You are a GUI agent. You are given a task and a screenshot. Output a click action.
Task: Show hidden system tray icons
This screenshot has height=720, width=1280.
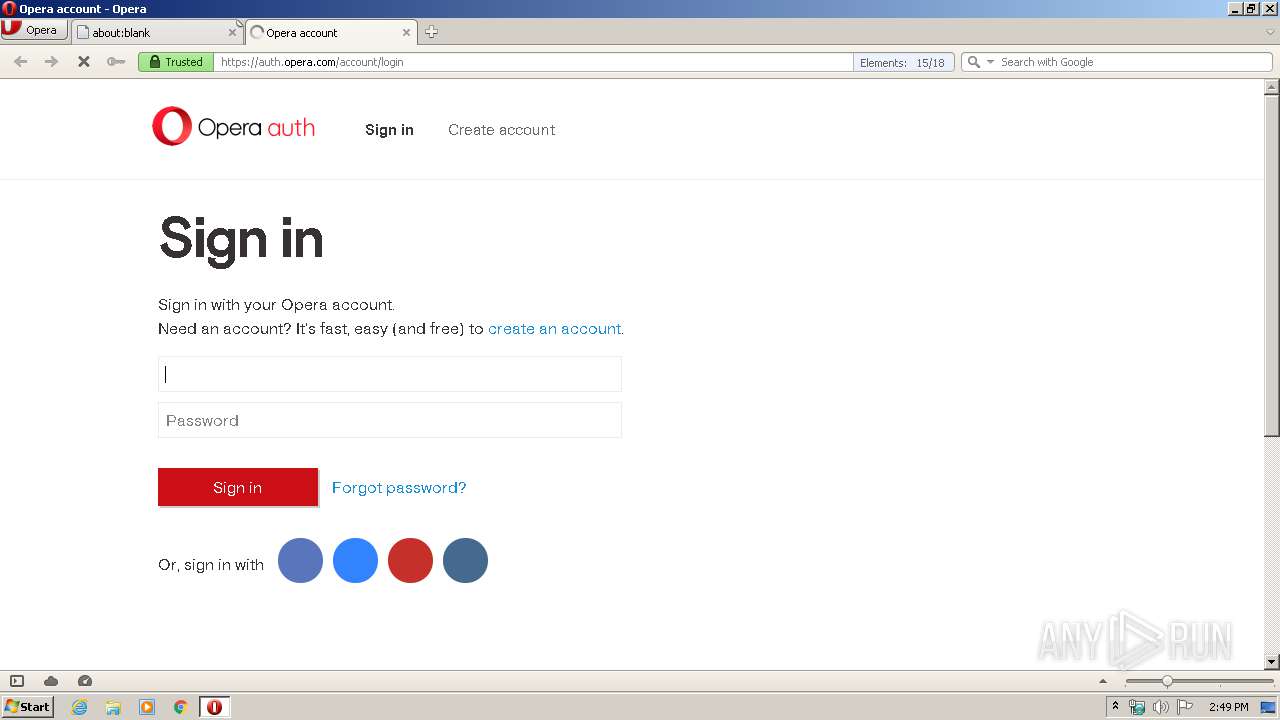1115,707
